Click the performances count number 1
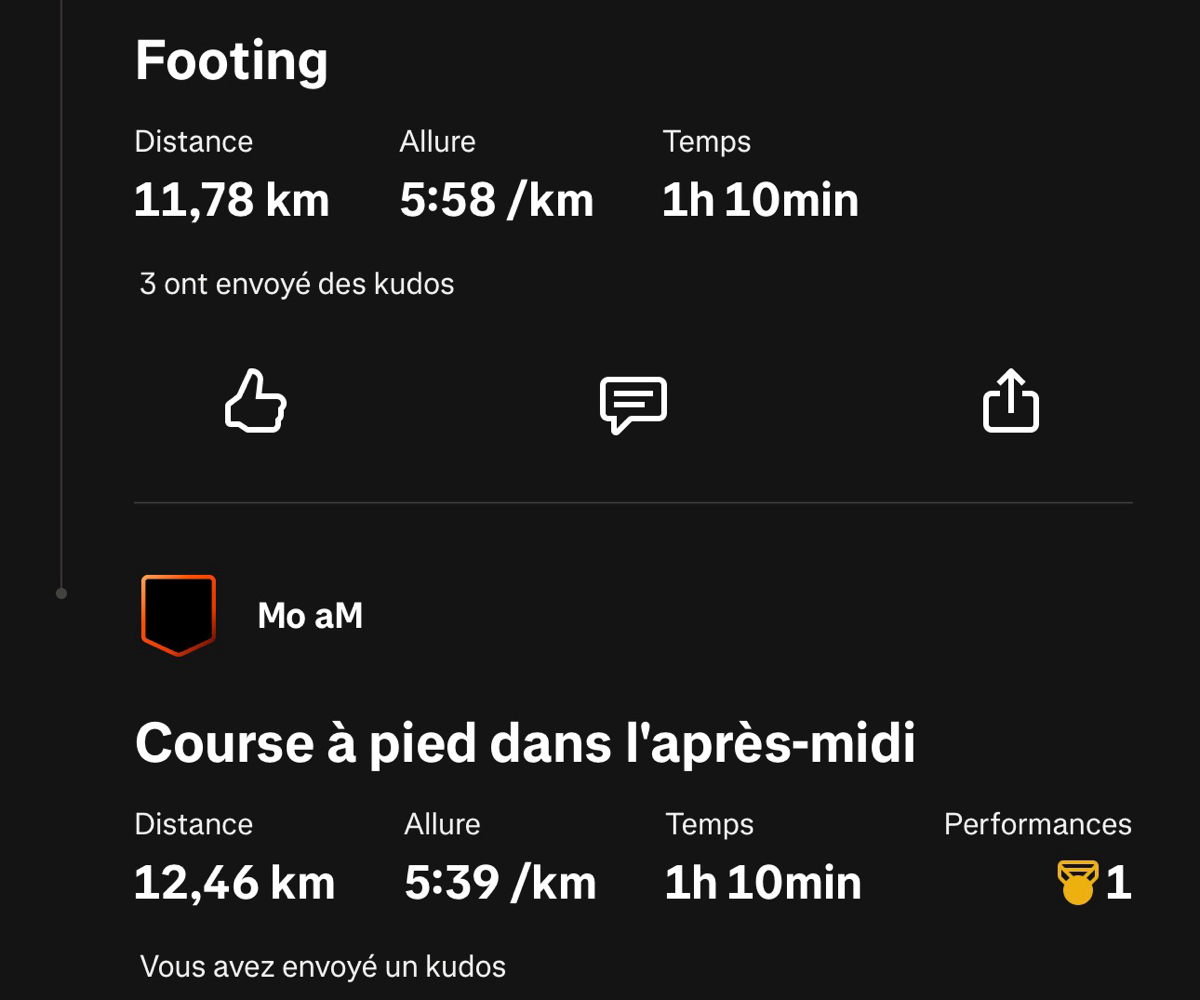 (1118, 883)
